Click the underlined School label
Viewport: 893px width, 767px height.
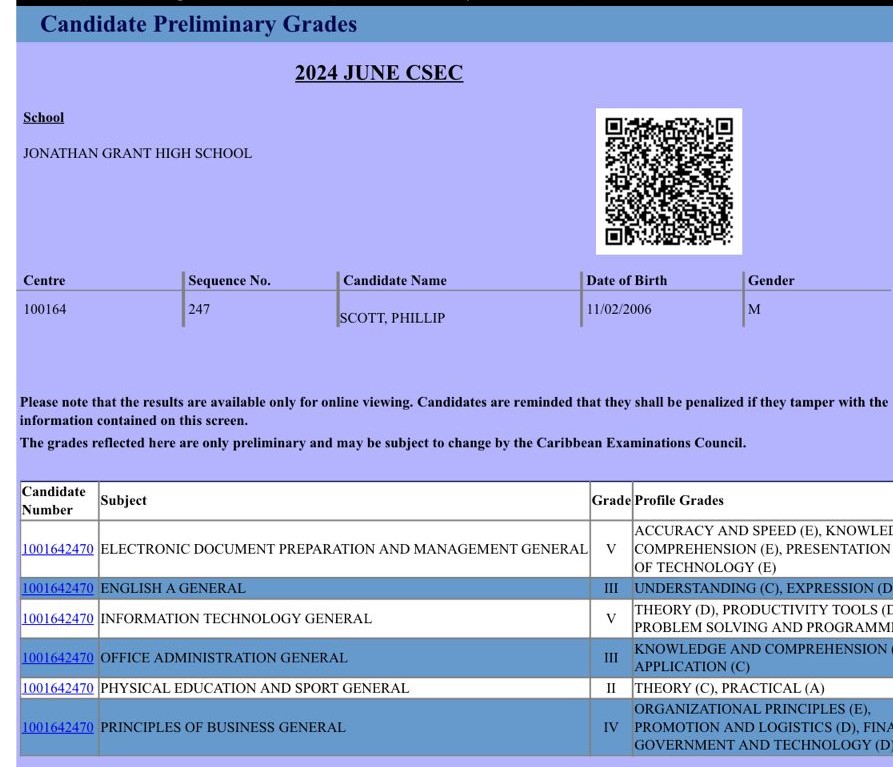click(43, 117)
